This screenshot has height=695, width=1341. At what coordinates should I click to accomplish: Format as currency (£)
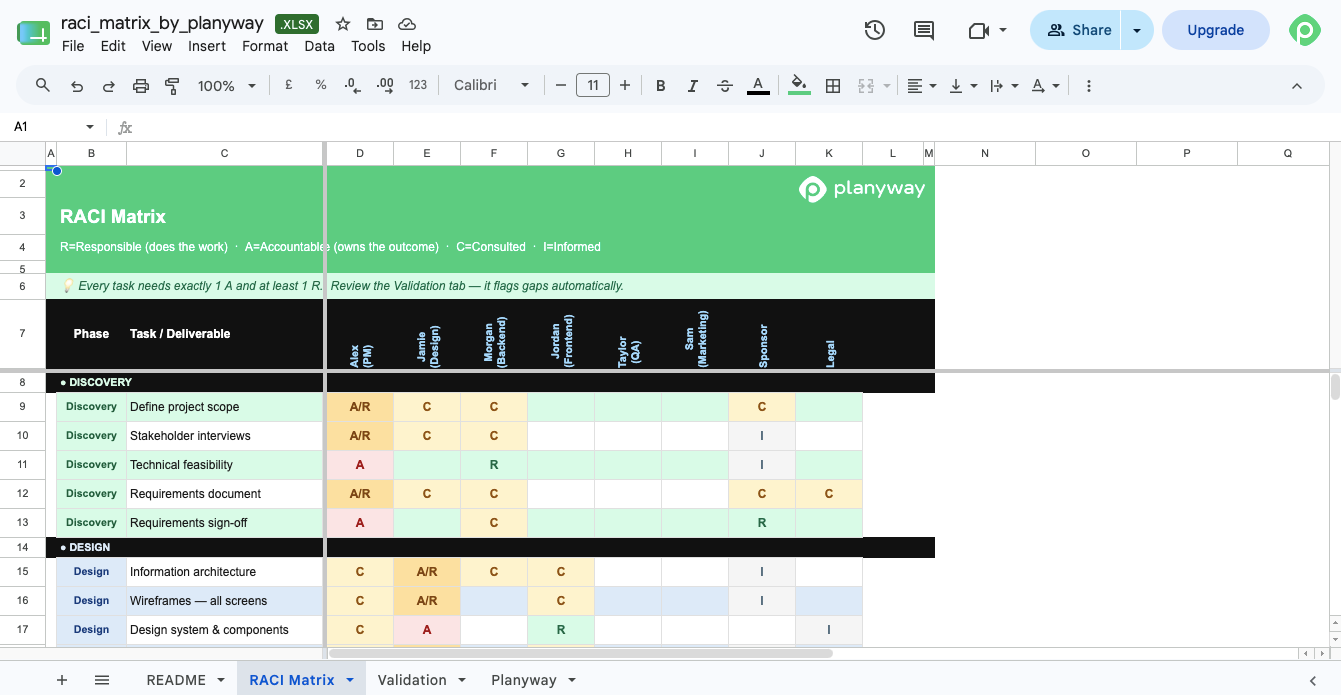(289, 86)
